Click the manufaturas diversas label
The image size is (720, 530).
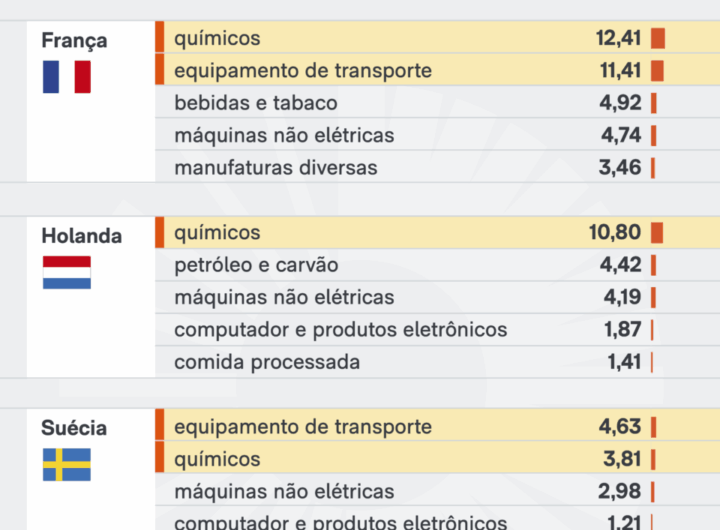click(276, 167)
